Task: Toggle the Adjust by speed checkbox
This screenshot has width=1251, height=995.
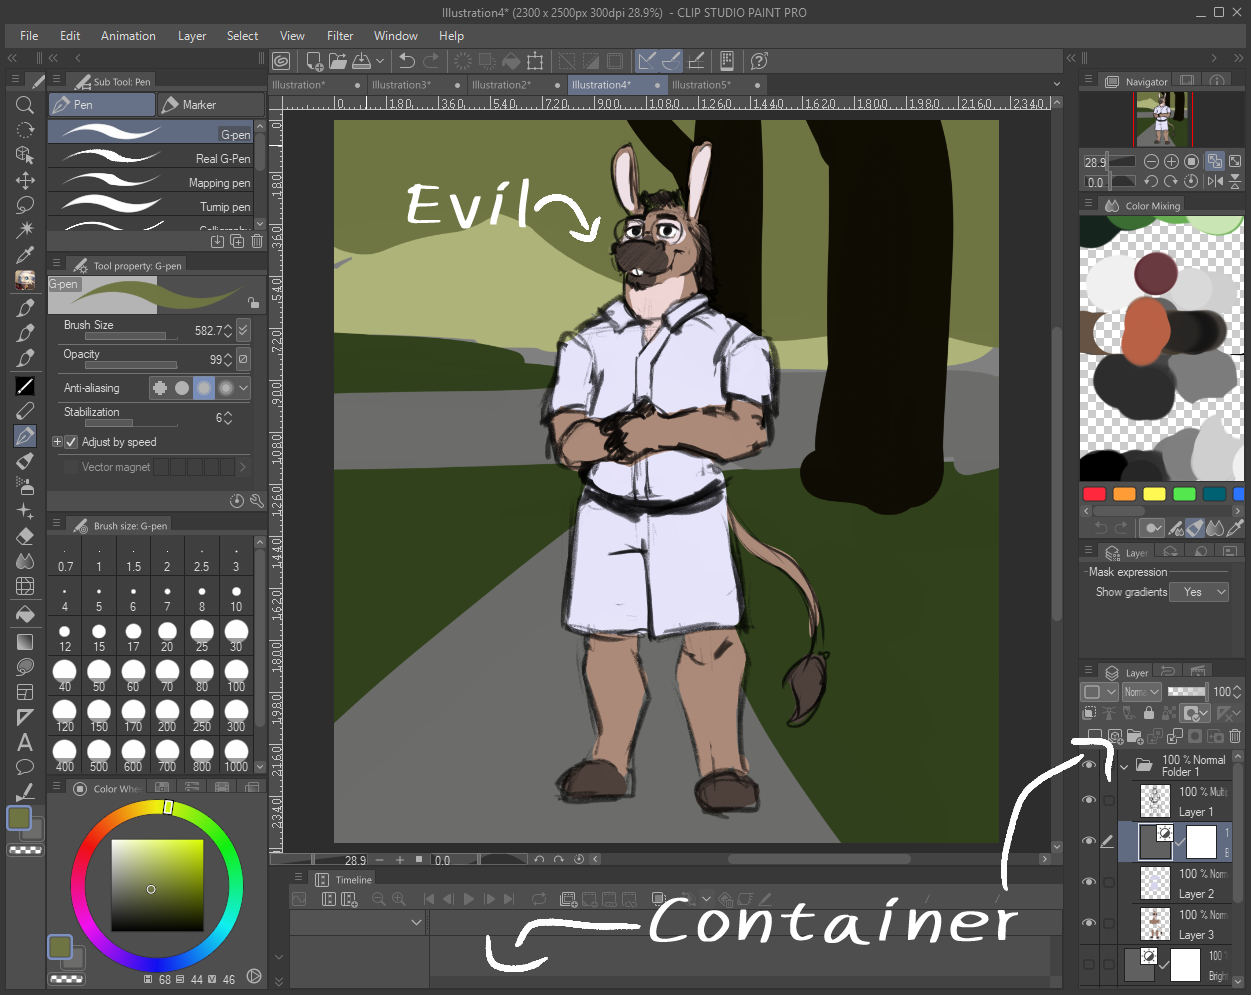Action: [x=71, y=442]
